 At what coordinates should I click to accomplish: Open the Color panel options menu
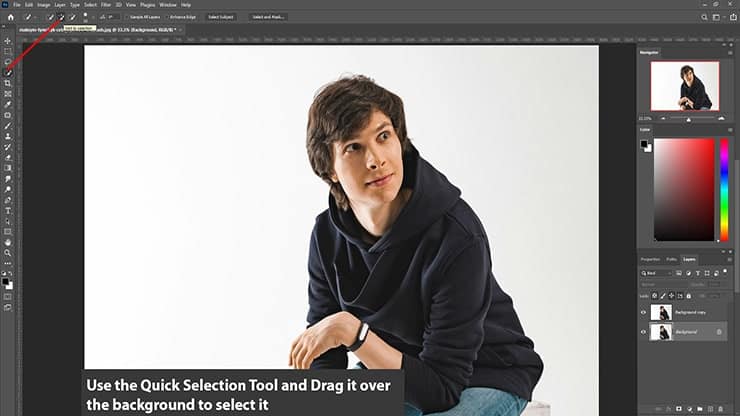730,129
